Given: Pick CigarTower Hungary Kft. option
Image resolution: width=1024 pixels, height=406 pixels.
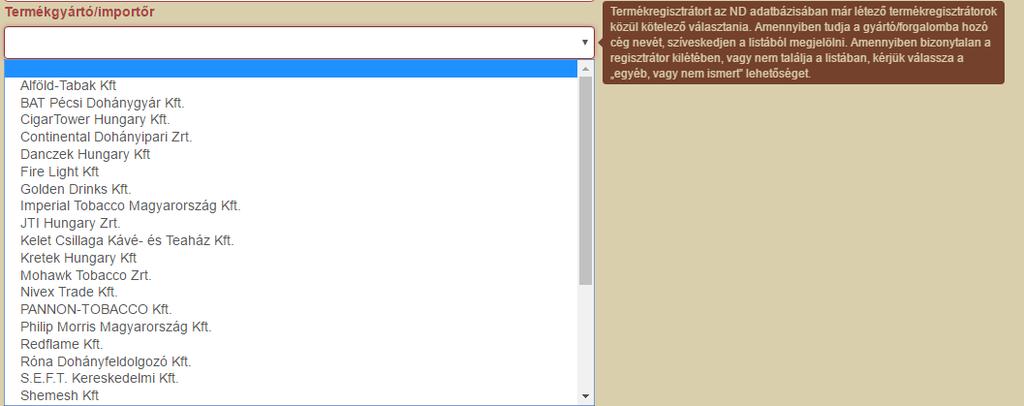Looking at the screenshot, I should point(95,120).
